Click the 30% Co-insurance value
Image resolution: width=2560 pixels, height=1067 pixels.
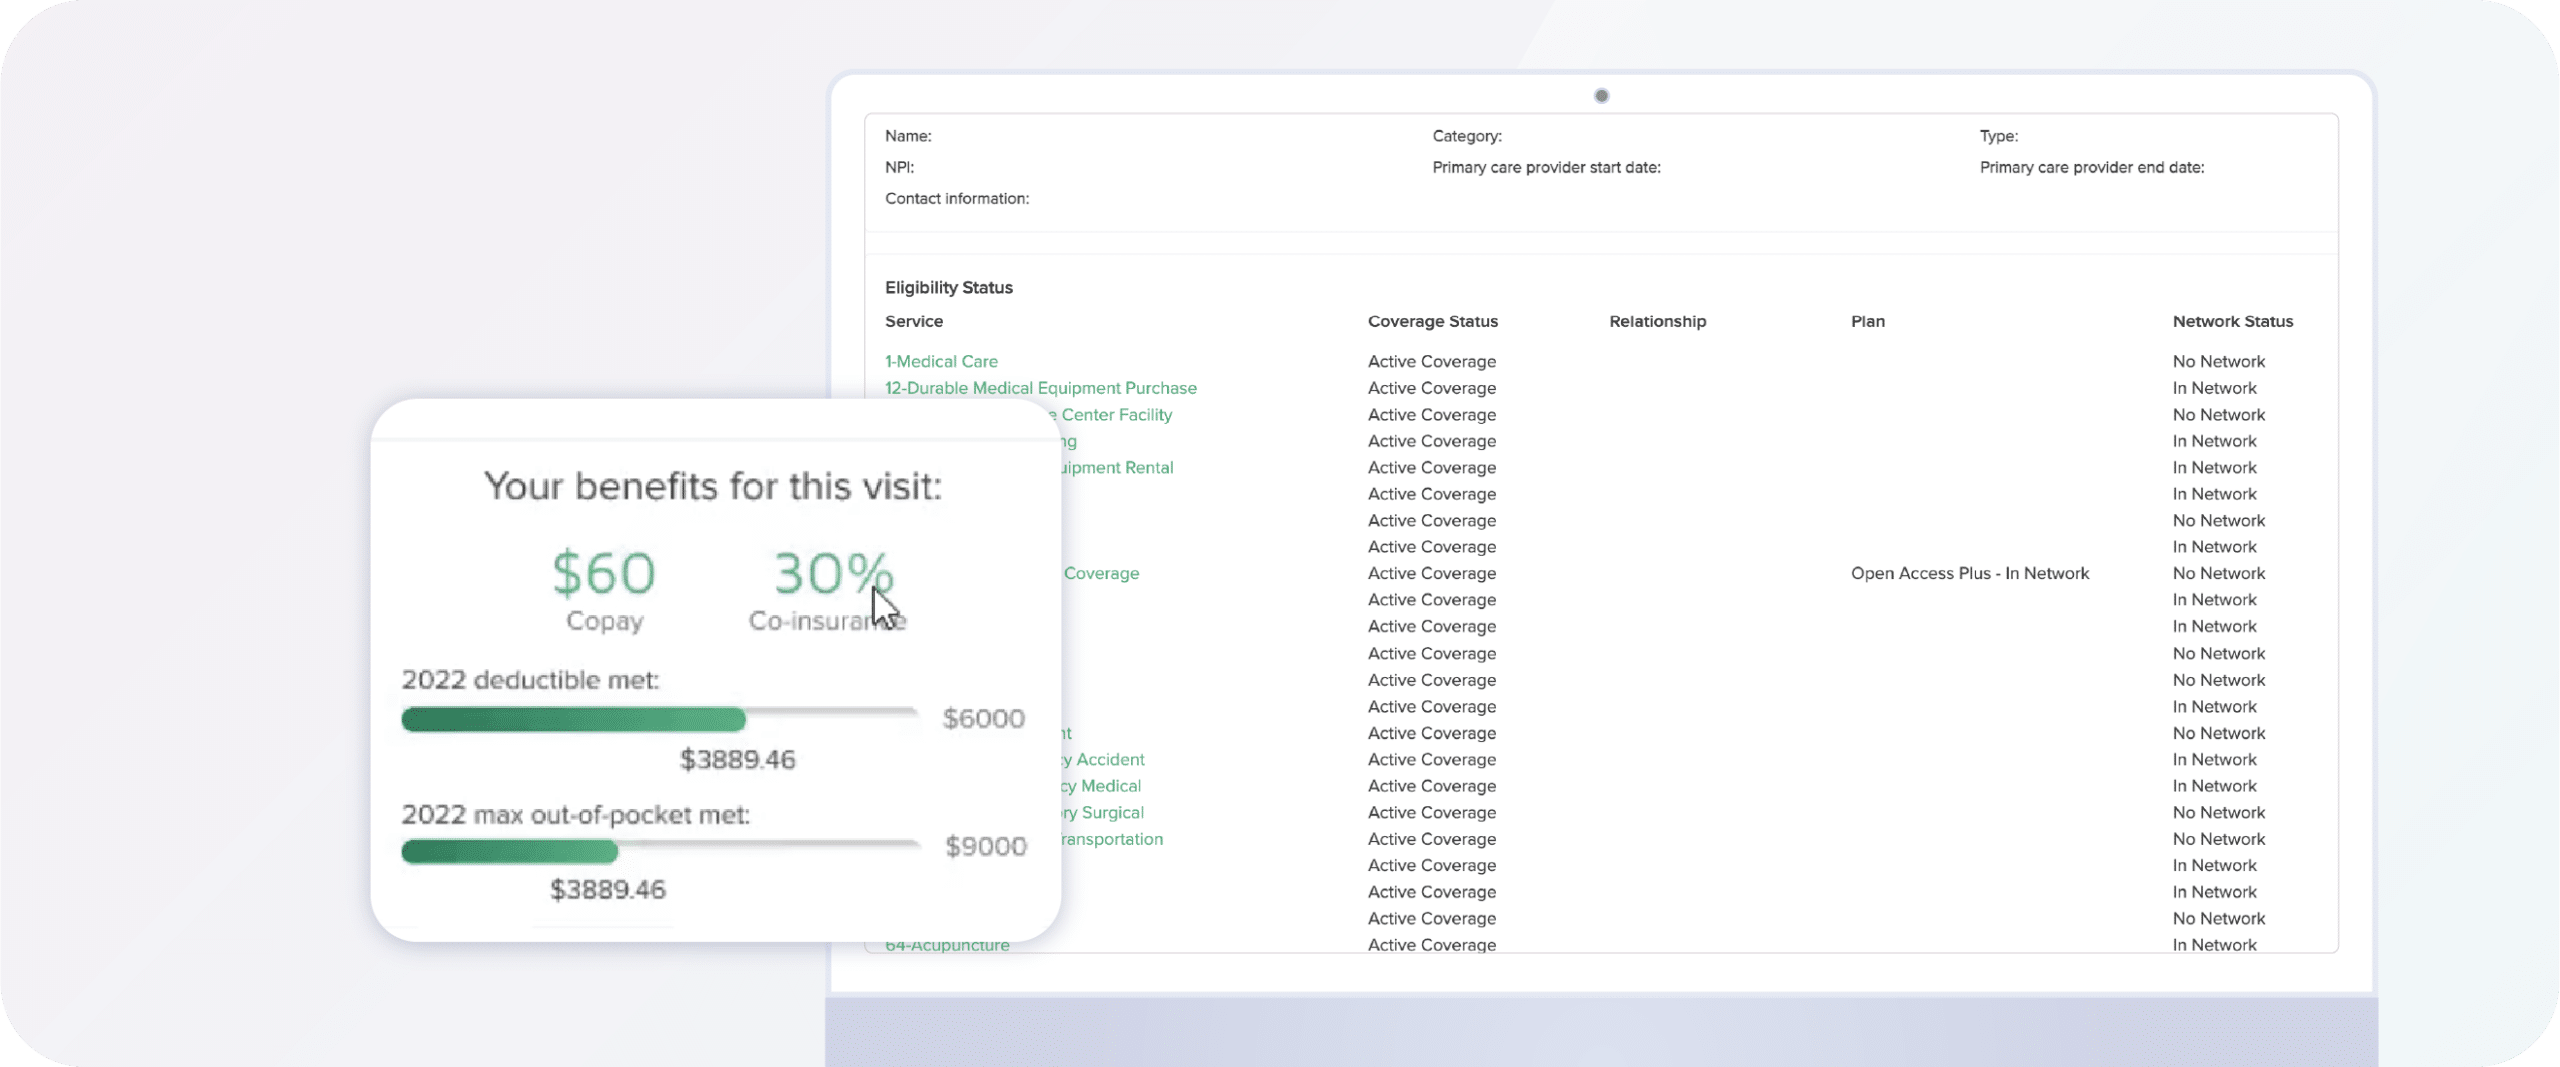[832, 574]
